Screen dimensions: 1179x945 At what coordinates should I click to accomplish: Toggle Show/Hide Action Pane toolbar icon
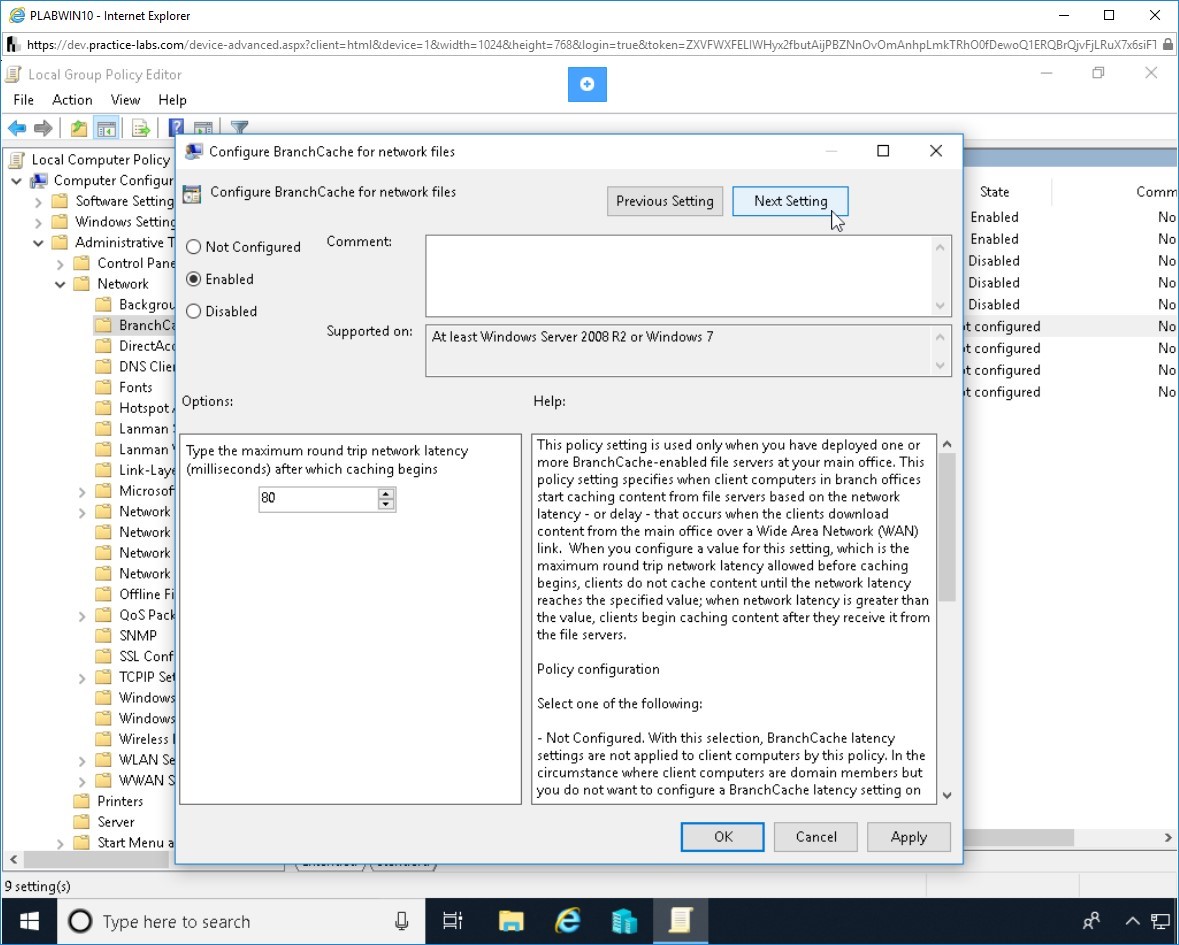tap(203, 127)
